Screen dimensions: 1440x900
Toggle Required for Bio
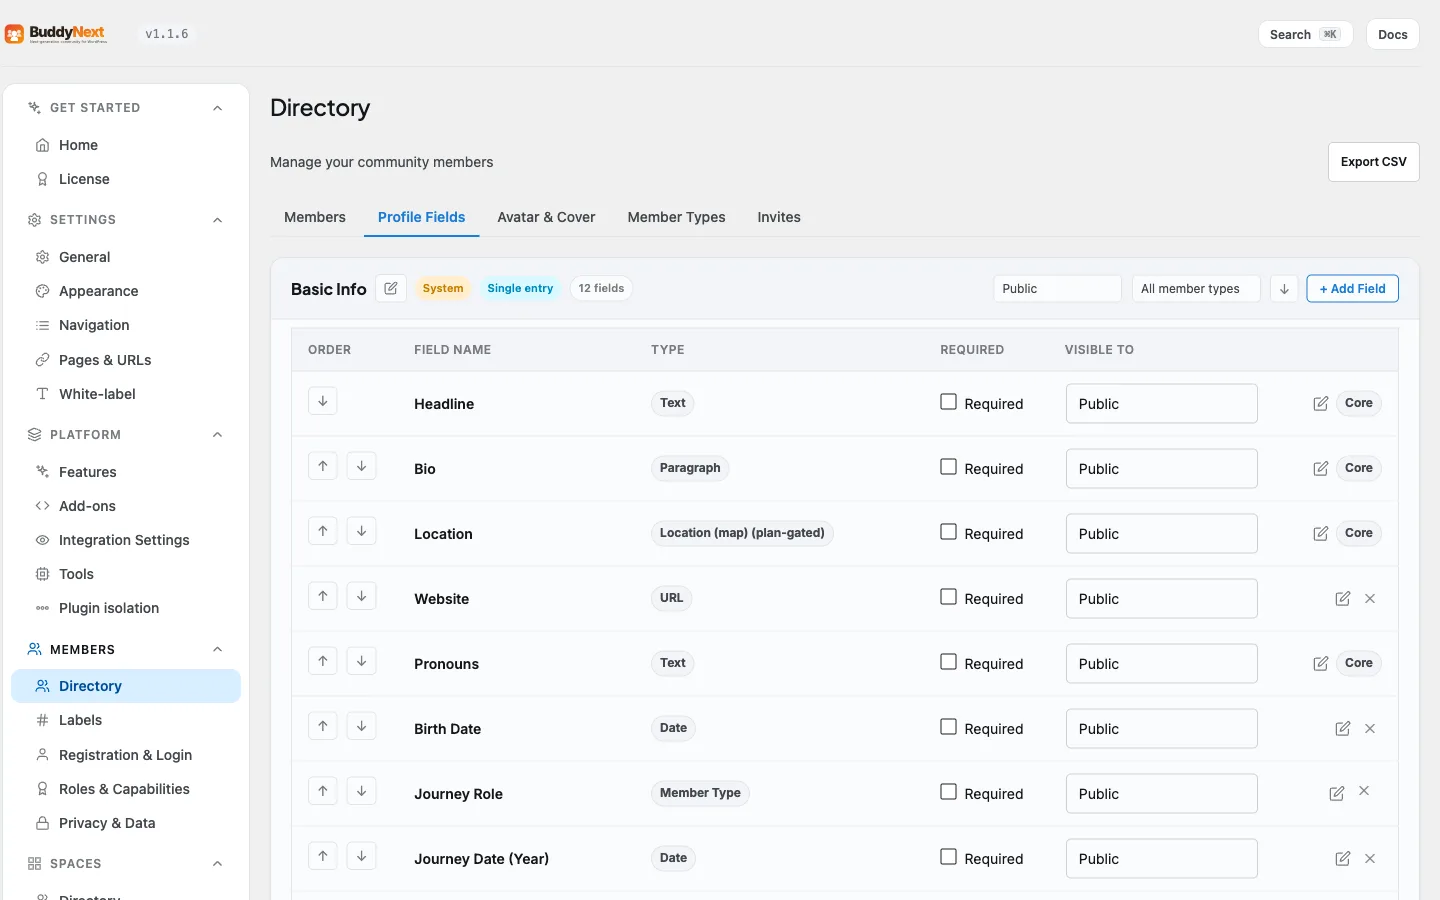click(x=948, y=467)
